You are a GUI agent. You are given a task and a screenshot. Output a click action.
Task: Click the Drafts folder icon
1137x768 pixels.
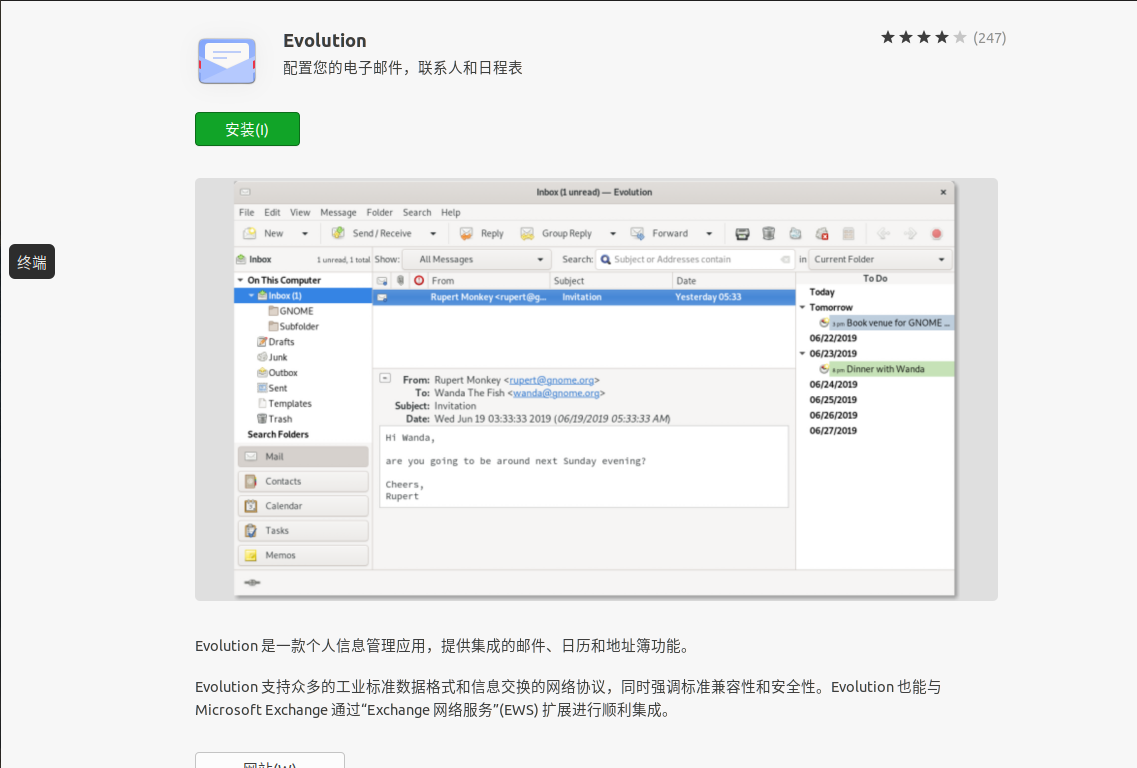pos(262,342)
